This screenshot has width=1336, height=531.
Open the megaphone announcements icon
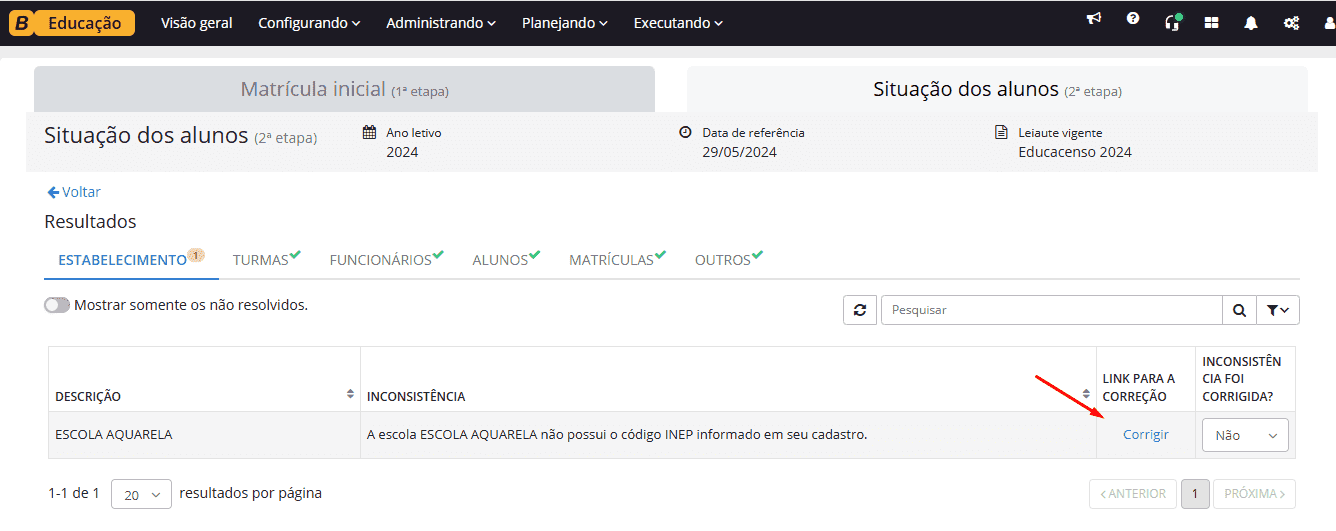[1093, 19]
